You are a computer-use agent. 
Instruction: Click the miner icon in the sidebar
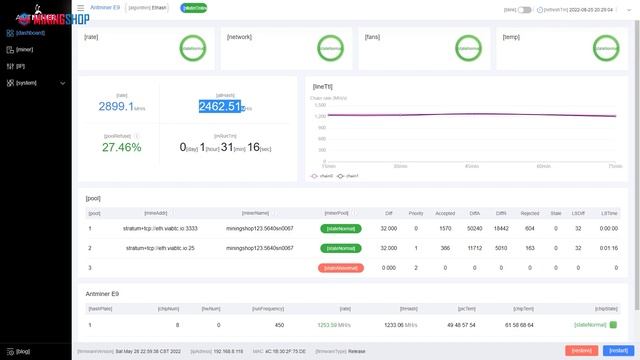pyautogui.click(x=10, y=50)
